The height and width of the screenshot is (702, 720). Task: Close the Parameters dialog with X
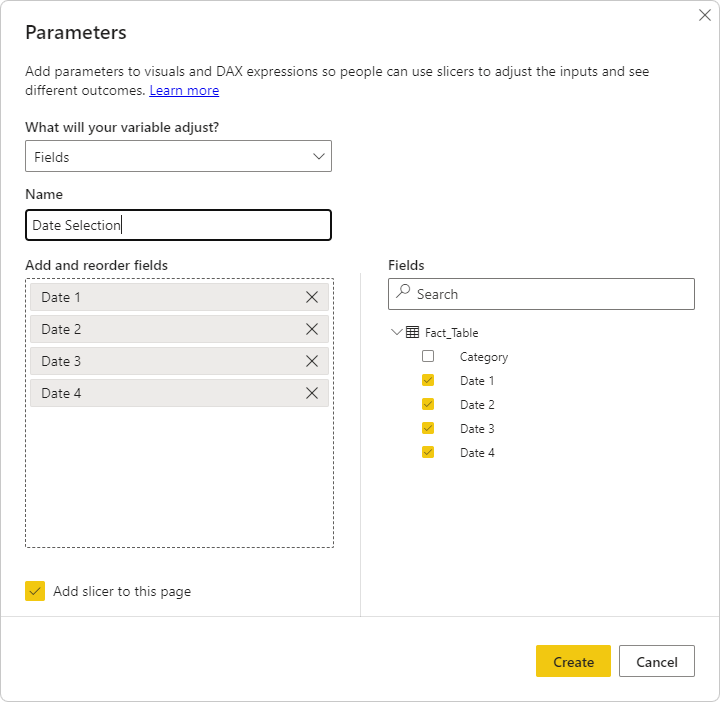click(x=703, y=15)
